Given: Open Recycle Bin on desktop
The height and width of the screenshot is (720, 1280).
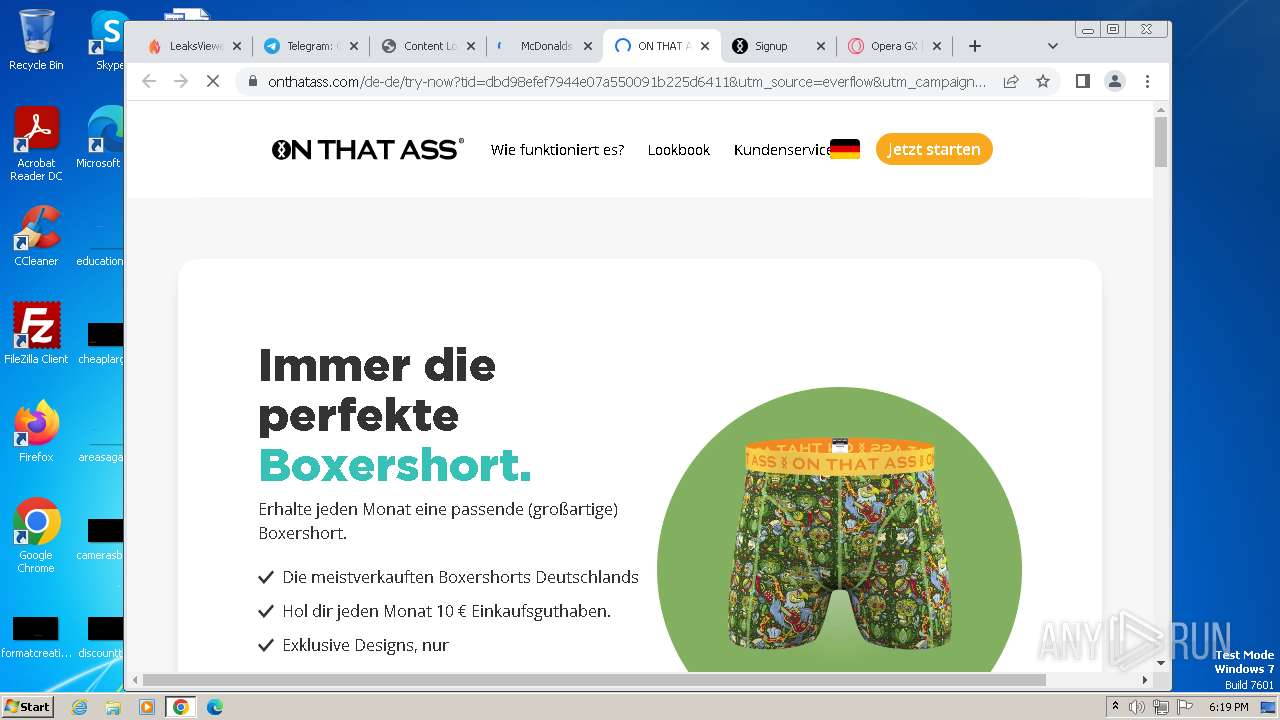Looking at the screenshot, I should pos(36,40).
